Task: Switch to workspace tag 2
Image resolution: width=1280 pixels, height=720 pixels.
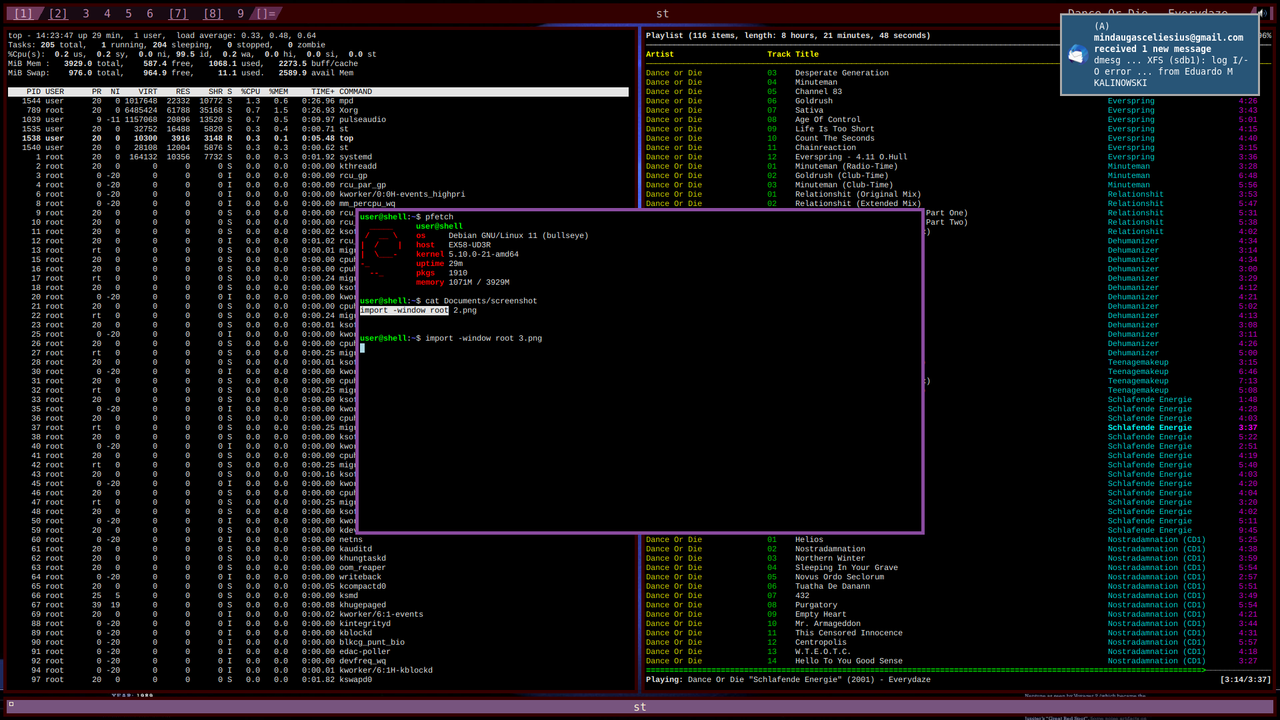Action: pyautogui.click(x=58, y=14)
